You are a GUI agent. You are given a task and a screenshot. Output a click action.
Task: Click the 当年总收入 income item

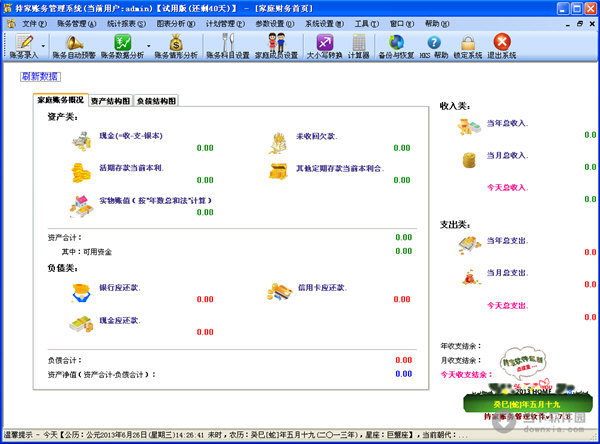click(x=506, y=124)
